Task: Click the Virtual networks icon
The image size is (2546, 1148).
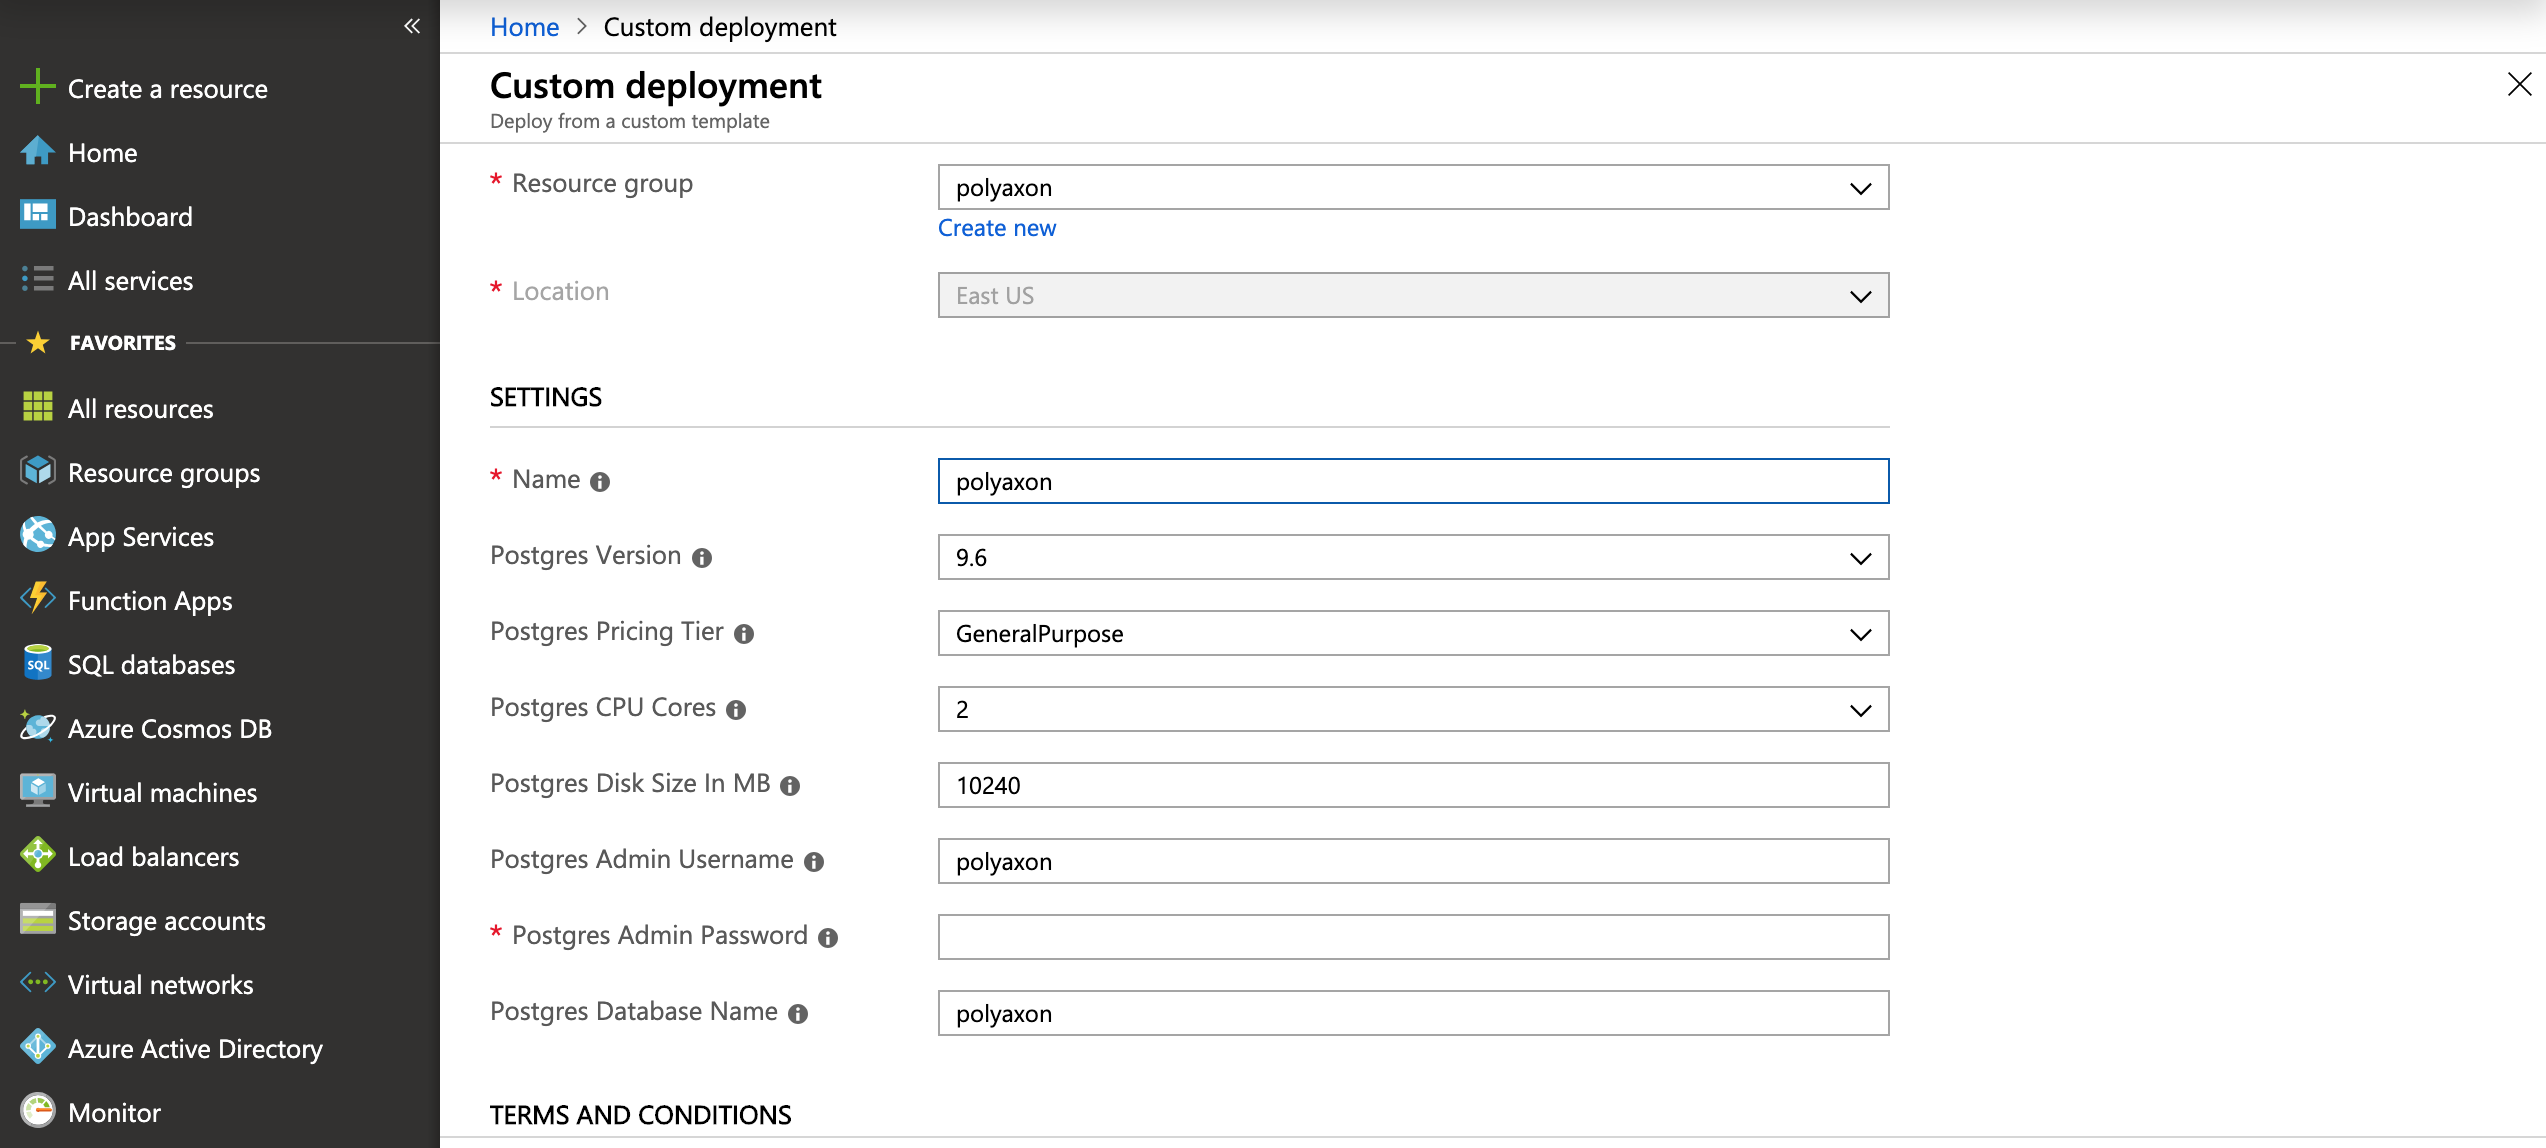Action: [38, 983]
